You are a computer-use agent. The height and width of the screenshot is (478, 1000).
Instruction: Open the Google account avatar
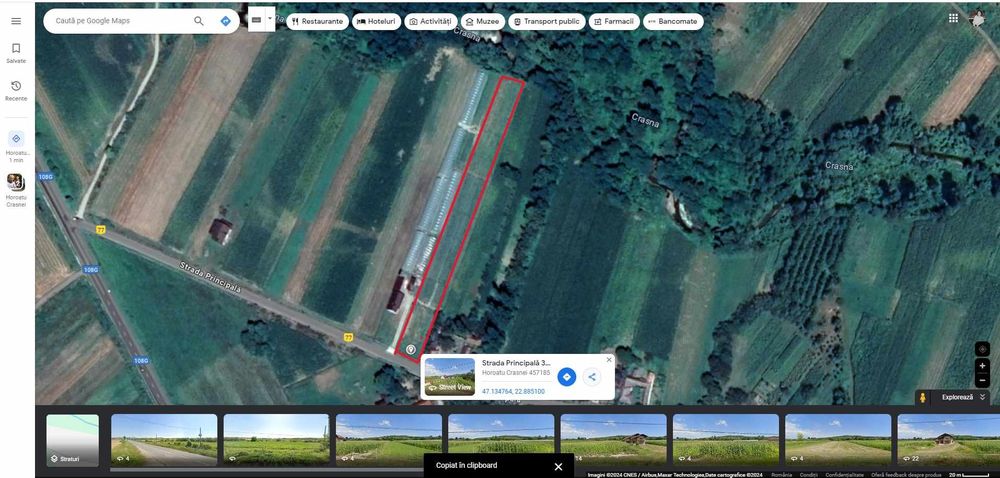pyautogui.click(x=978, y=19)
